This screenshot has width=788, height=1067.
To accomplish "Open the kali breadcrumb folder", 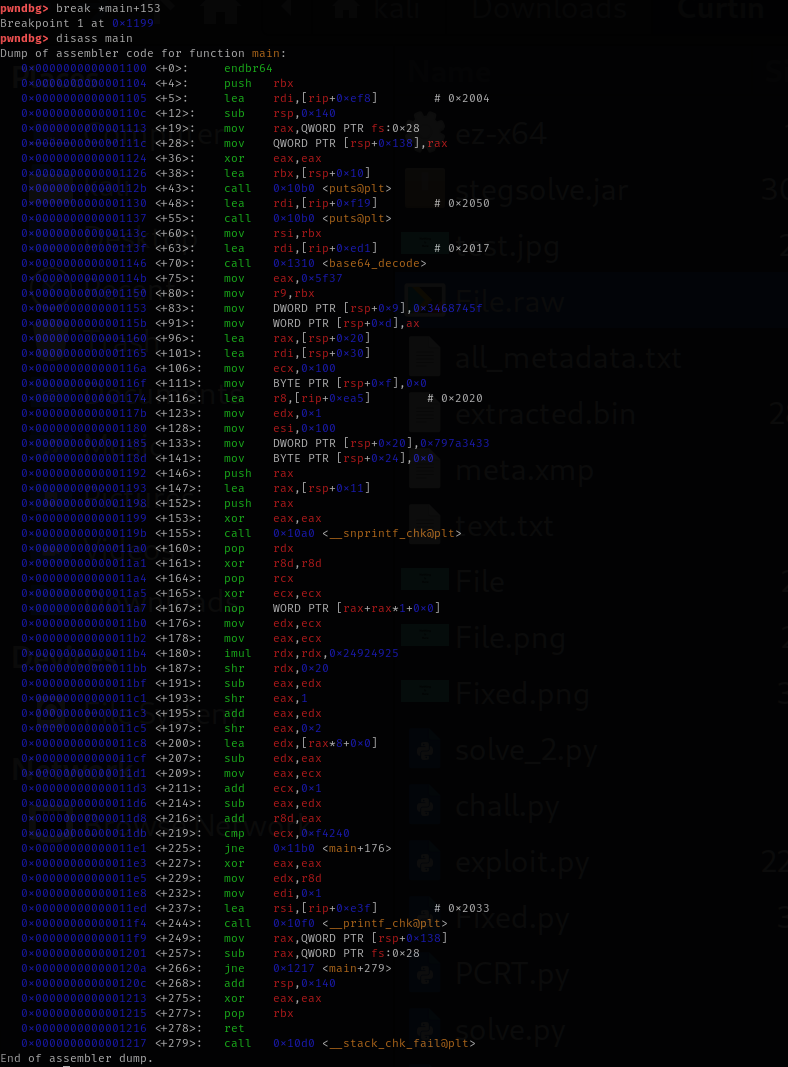I will pos(395,10).
